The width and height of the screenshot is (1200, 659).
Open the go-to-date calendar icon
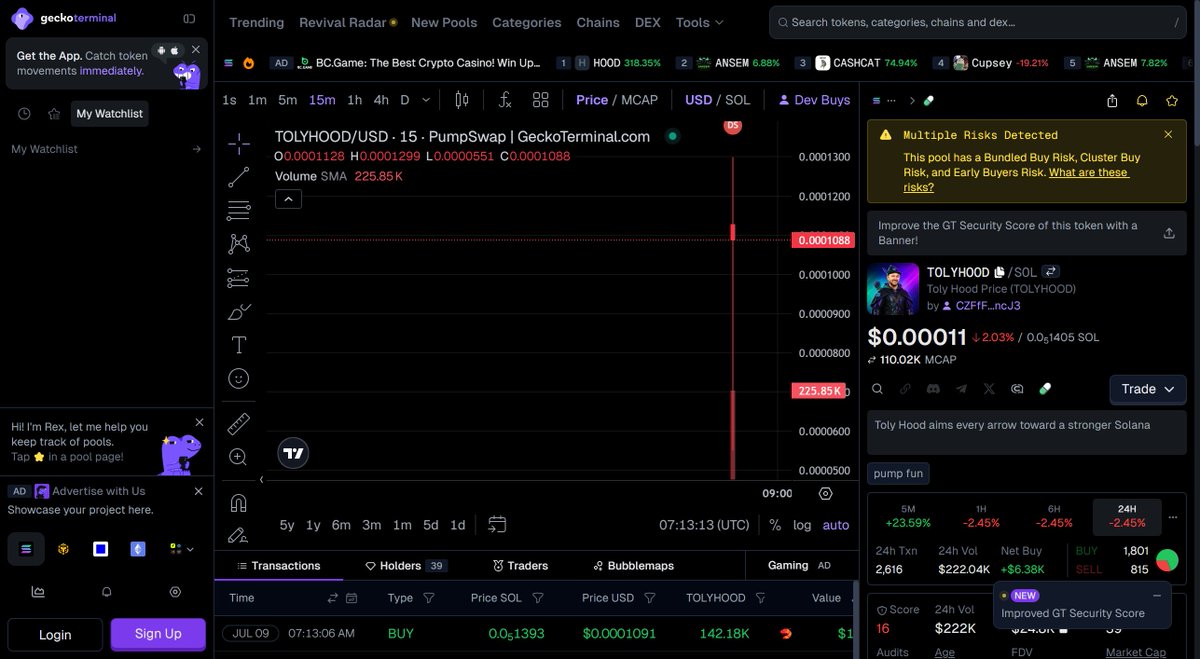click(497, 524)
